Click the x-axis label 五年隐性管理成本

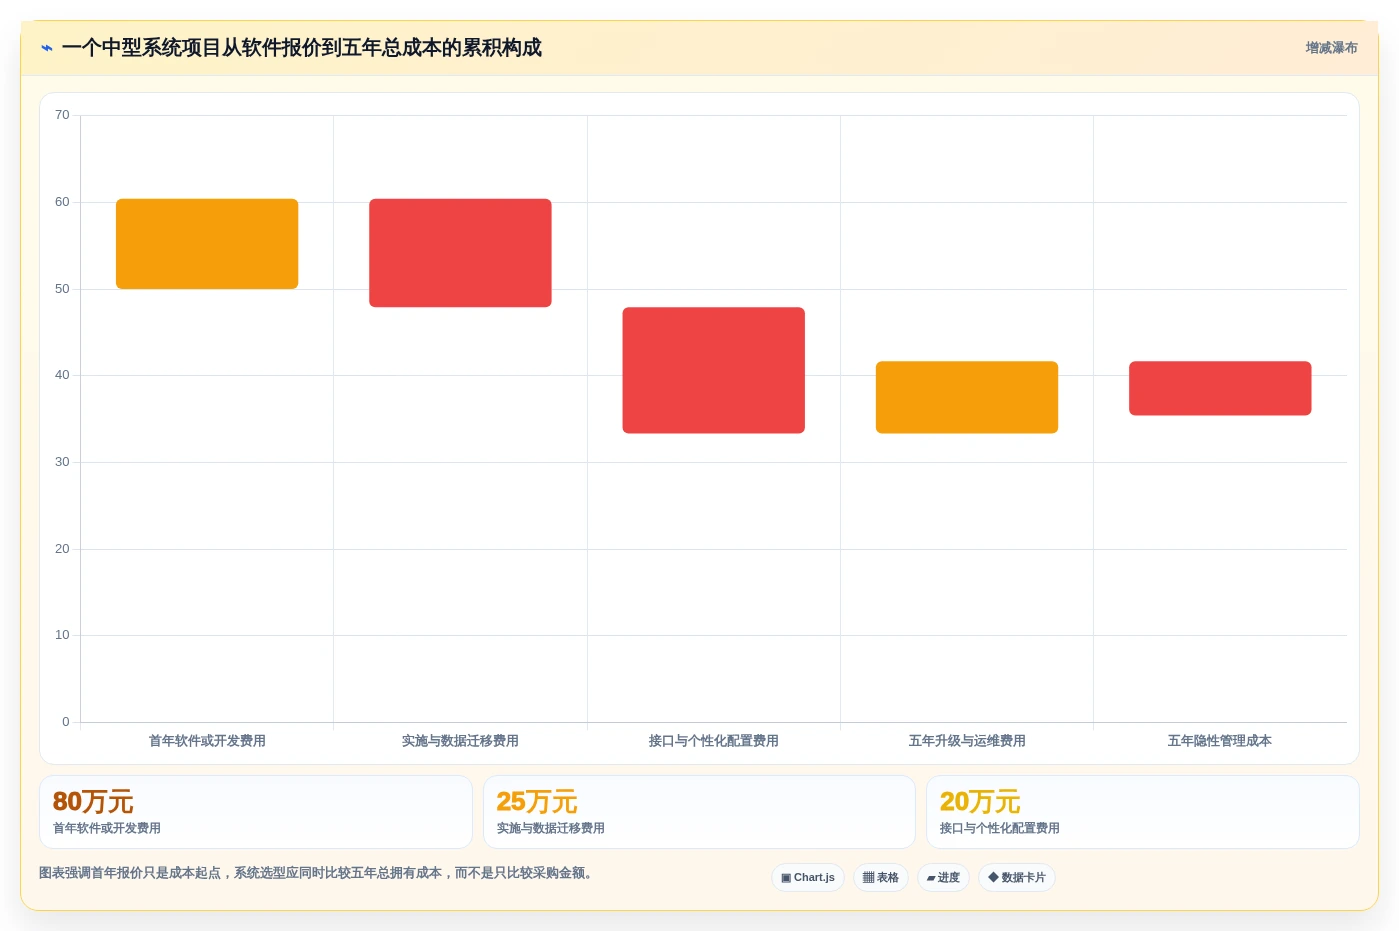coord(1220,741)
